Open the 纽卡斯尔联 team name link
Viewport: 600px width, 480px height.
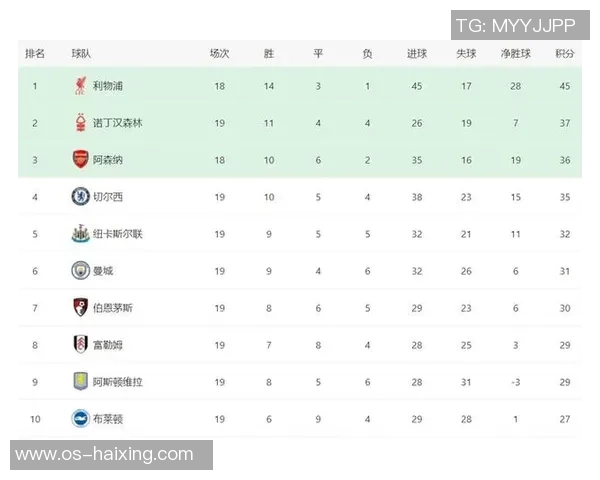click(x=117, y=234)
